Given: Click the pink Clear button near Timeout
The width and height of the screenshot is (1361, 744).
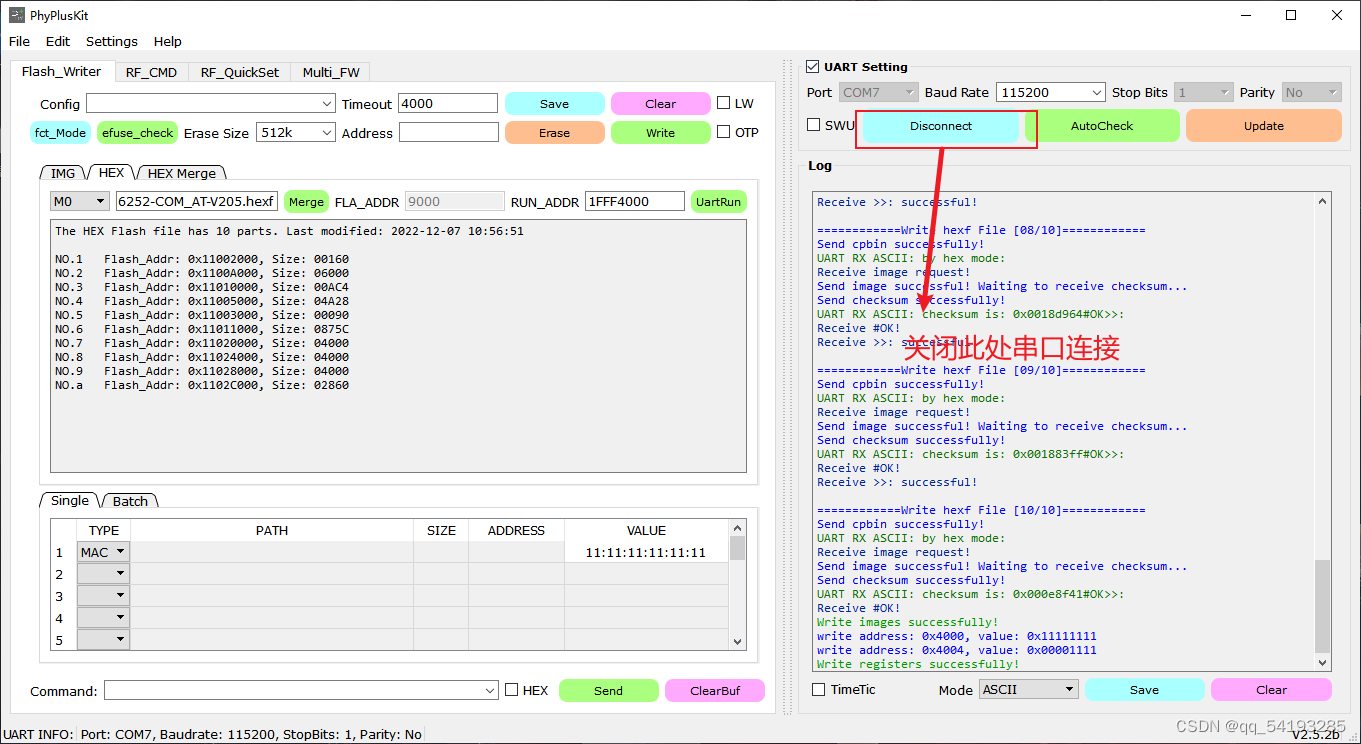Looking at the screenshot, I should pos(661,104).
